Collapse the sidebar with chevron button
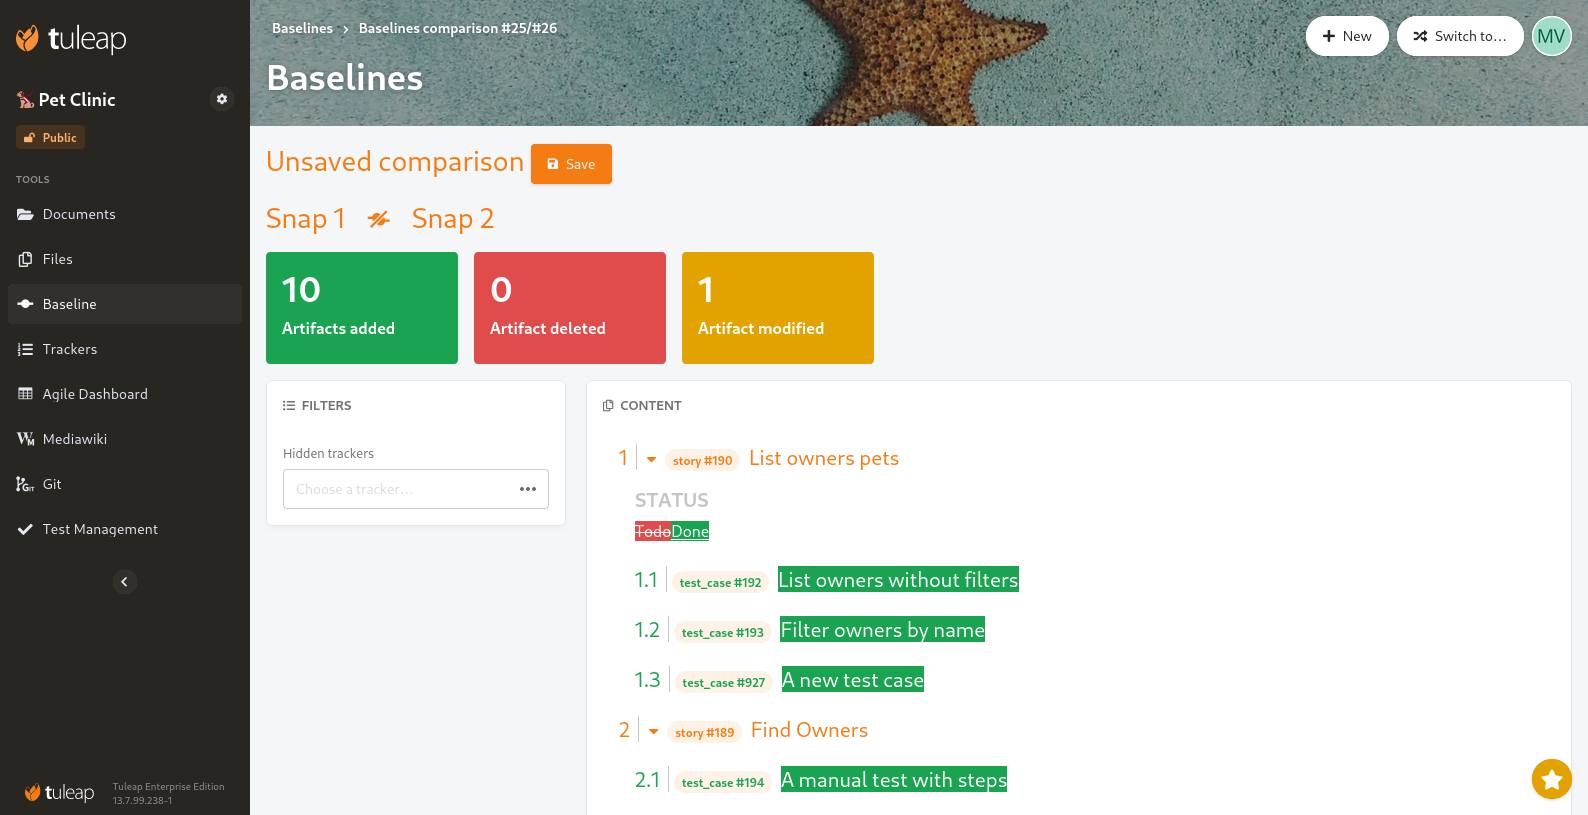This screenshot has height=815, width=1588. [125, 582]
